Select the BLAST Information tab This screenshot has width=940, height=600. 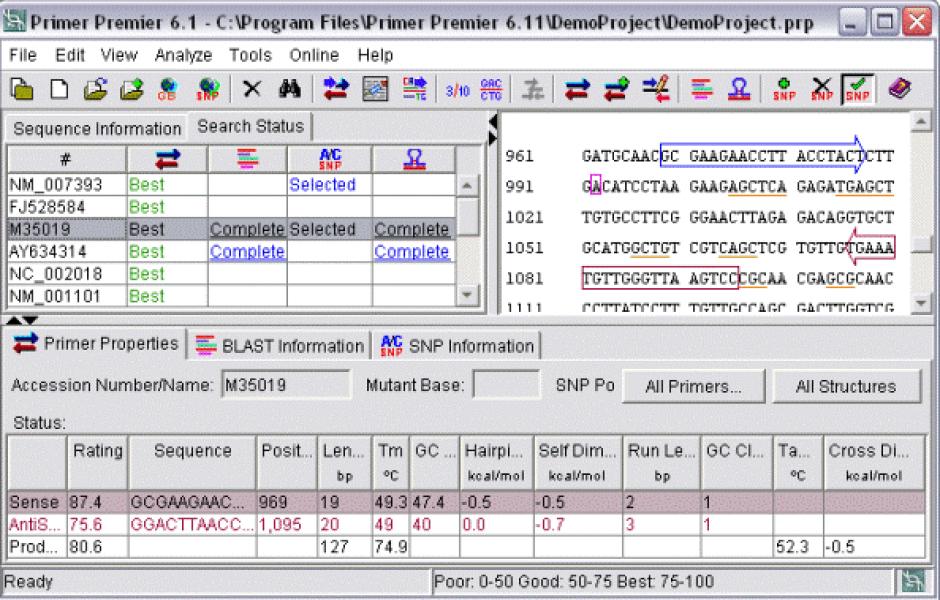(x=279, y=346)
